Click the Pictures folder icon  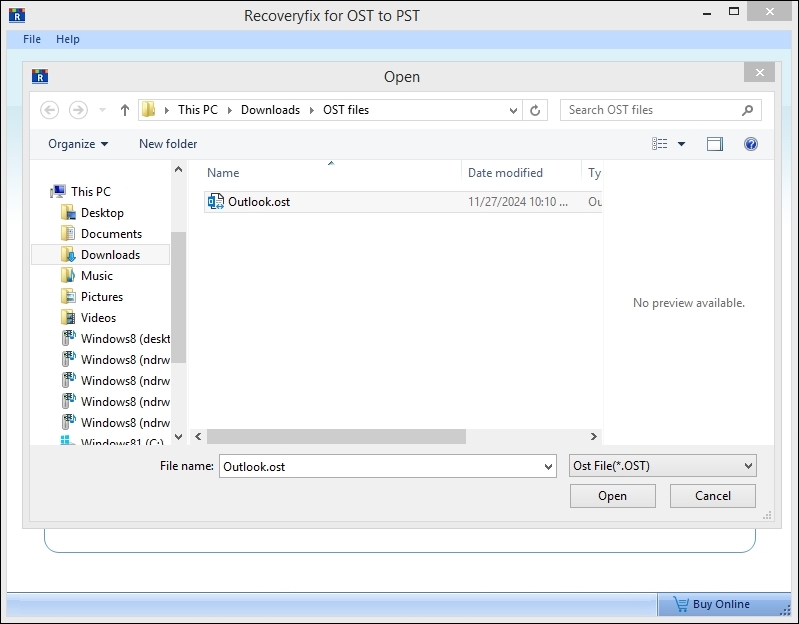(68, 296)
